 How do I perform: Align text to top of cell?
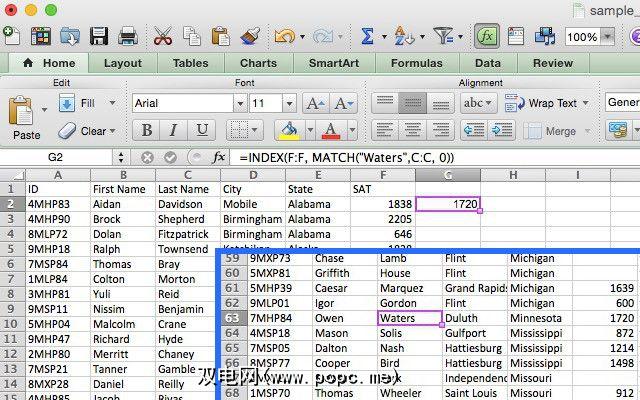coord(385,103)
